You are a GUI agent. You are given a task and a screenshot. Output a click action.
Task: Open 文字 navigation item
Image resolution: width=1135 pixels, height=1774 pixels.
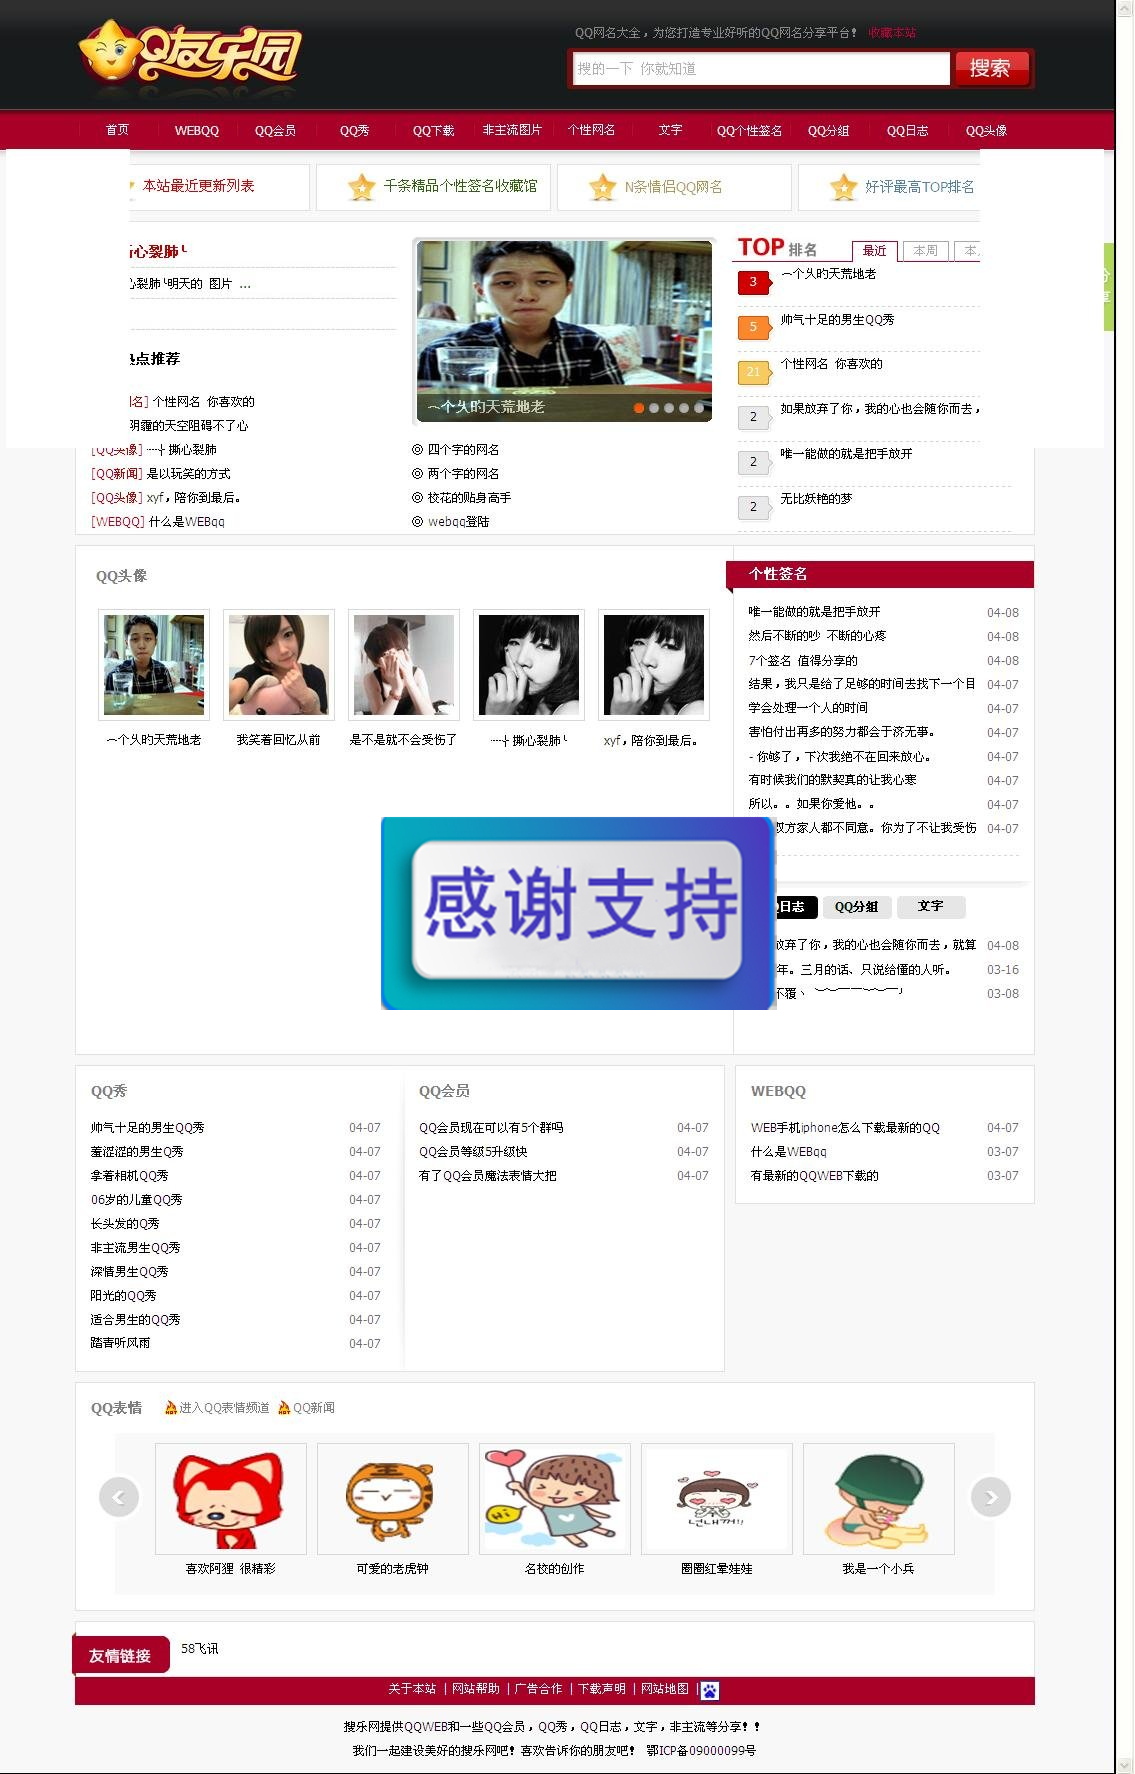pyautogui.click(x=670, y=130)
